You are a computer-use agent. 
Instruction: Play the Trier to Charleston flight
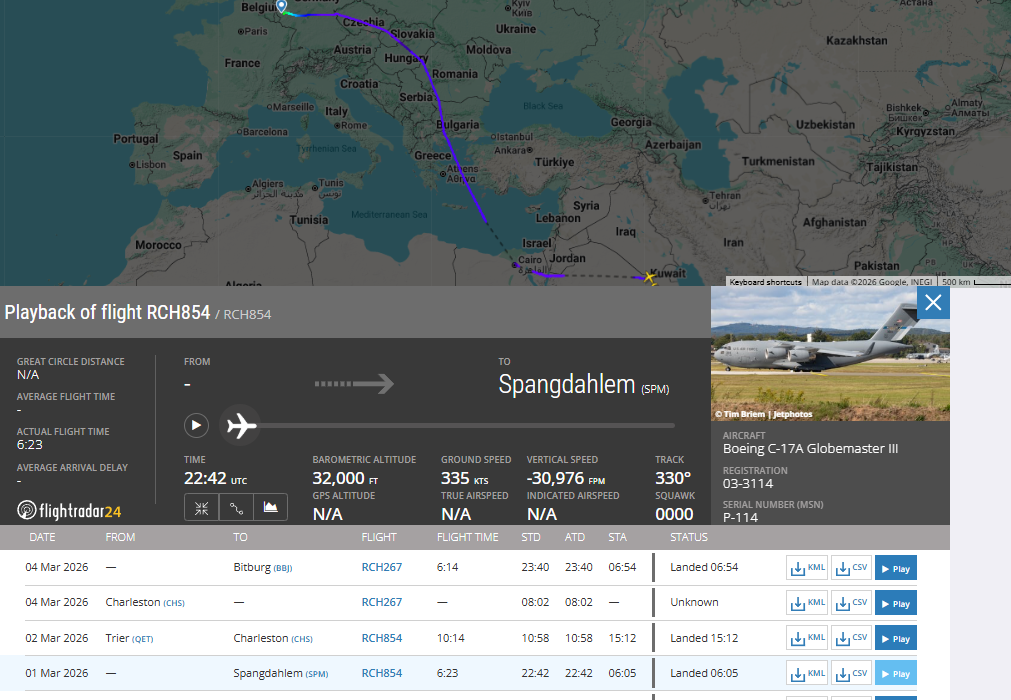point(895,638)
